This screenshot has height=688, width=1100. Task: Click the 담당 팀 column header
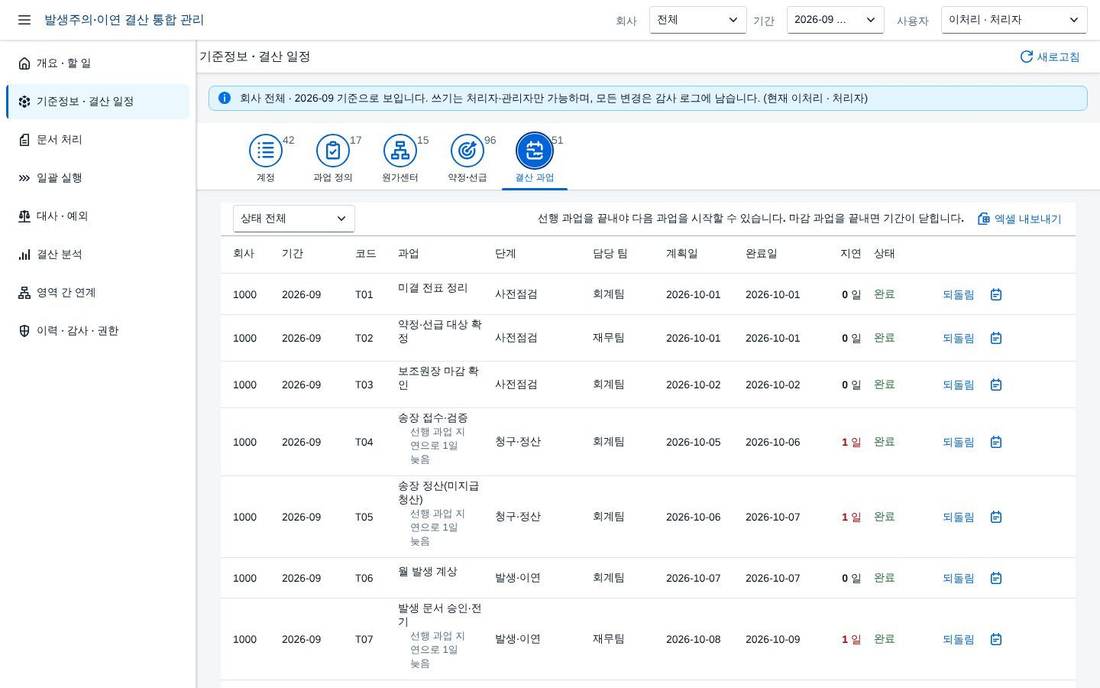point(610,254)
